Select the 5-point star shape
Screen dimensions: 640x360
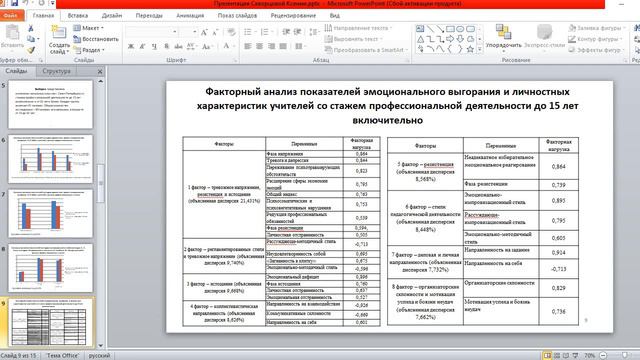(x=470, y=49)
